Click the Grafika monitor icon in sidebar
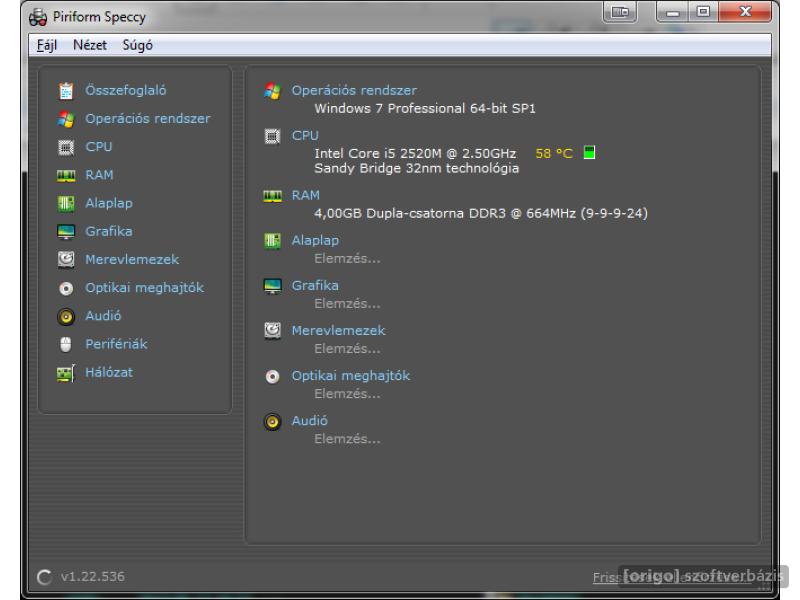Image resolution: width=800 pixels, height=600 pixels. tap(66, 232)
